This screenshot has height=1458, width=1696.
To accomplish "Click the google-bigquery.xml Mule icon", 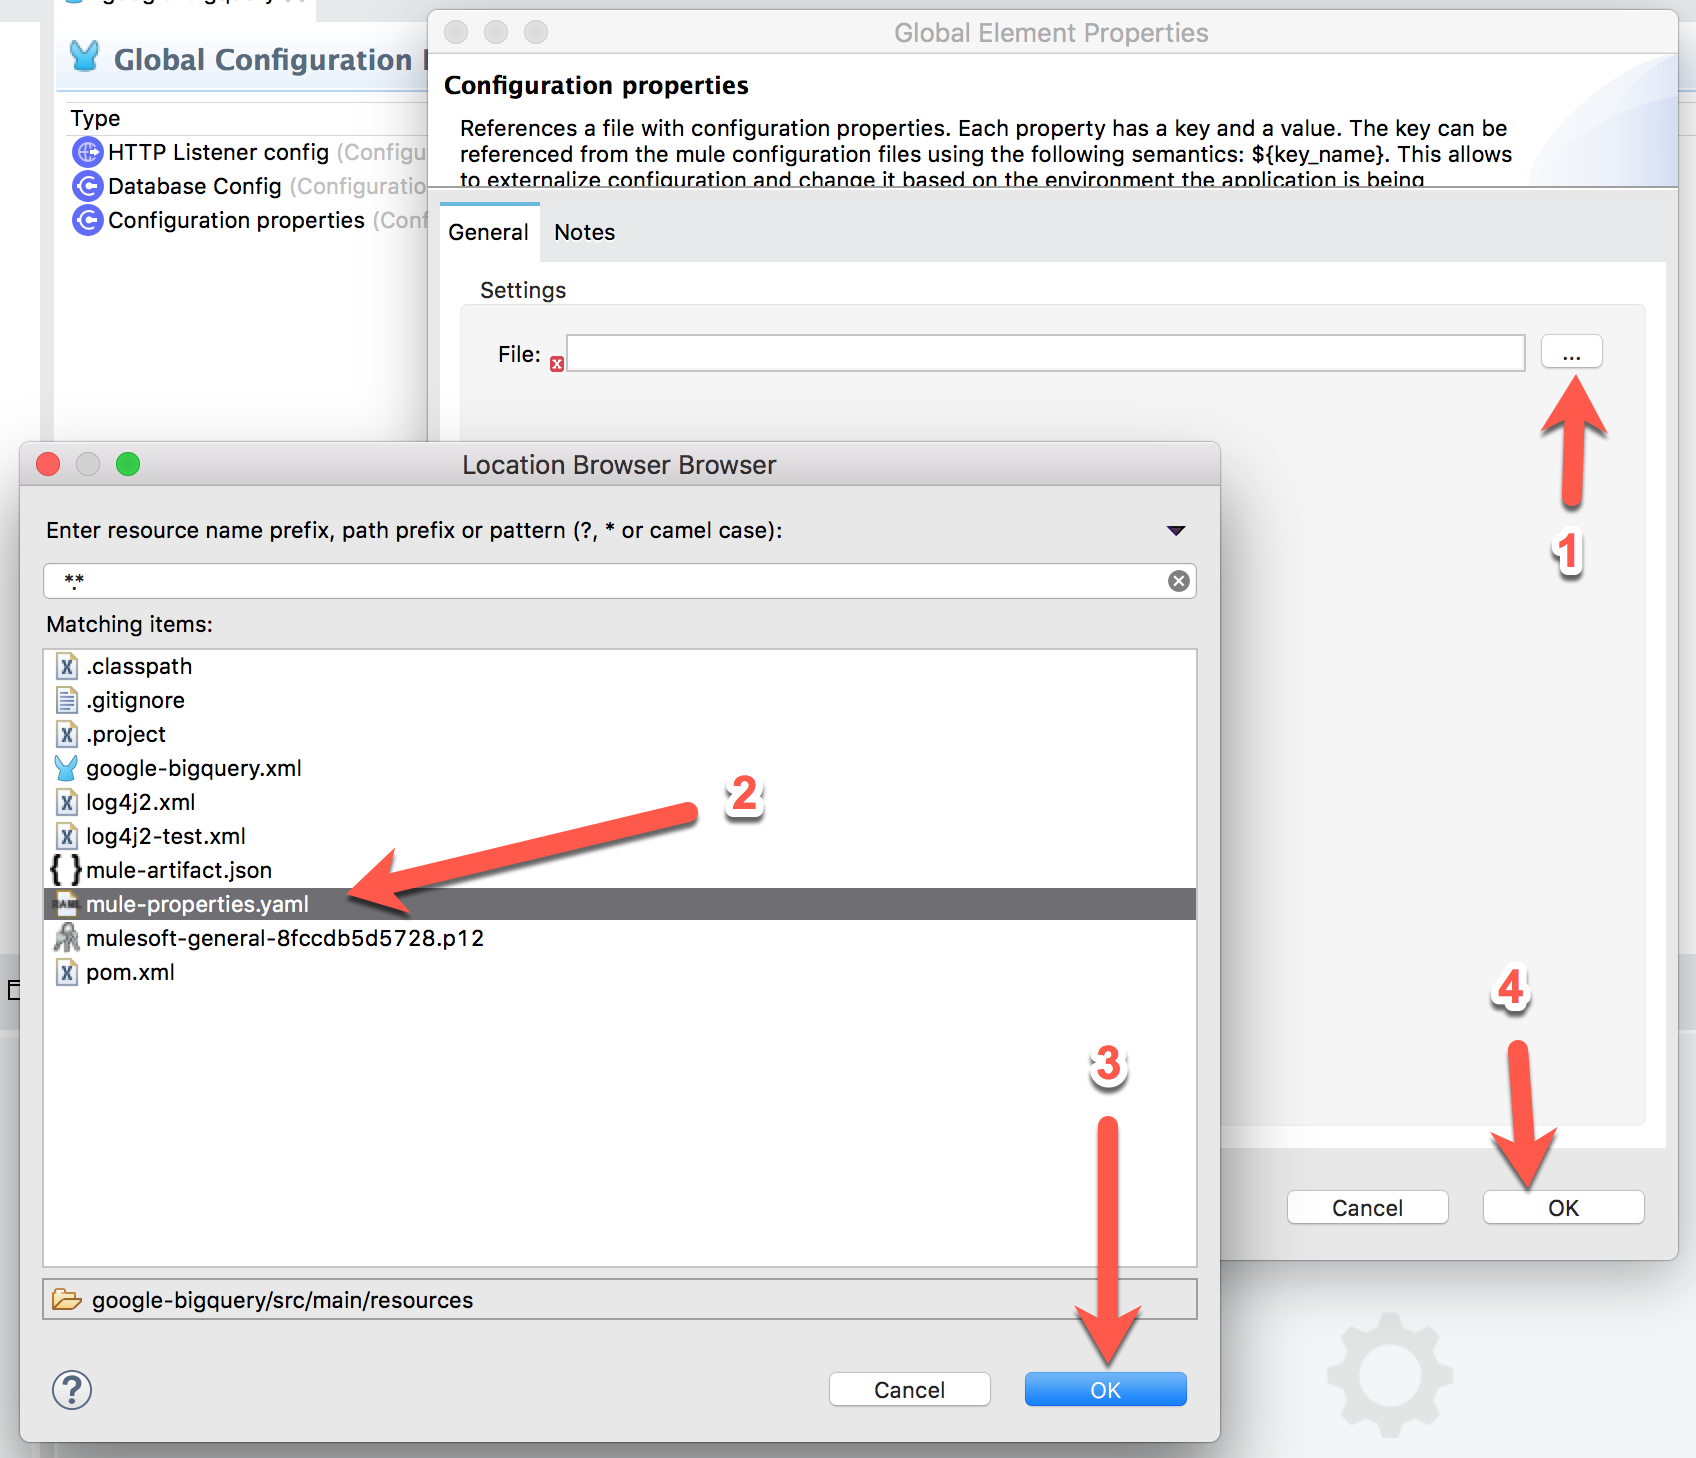I will [x=66, y=768].
